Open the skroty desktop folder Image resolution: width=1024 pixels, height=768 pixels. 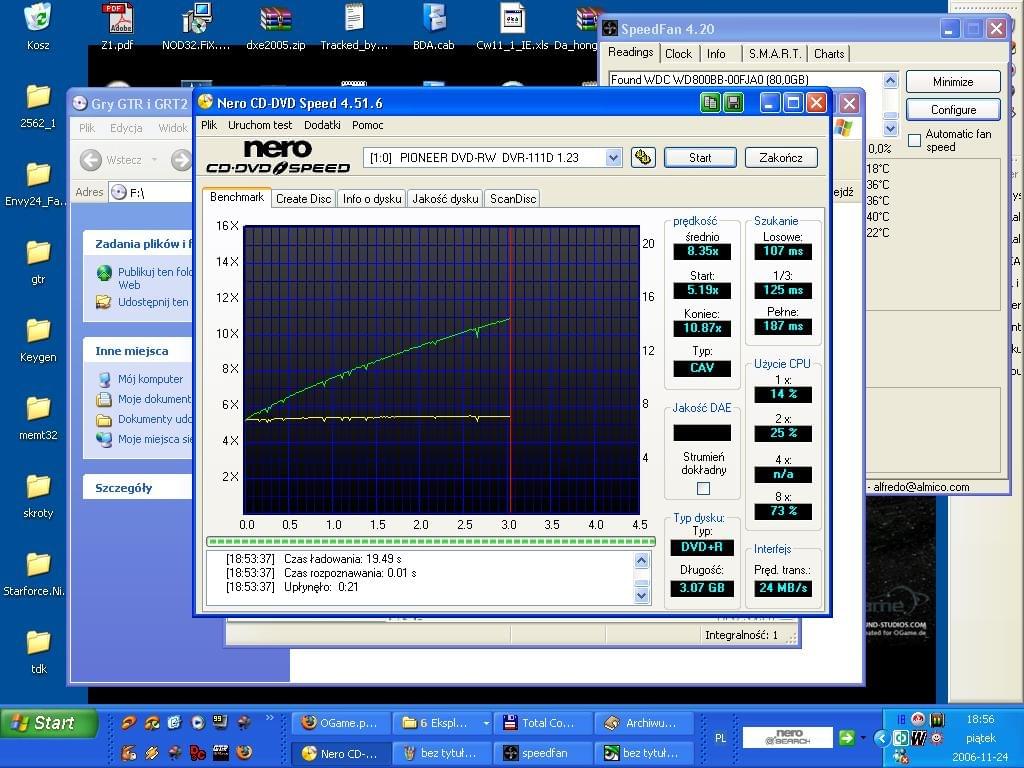pos(38,495)
